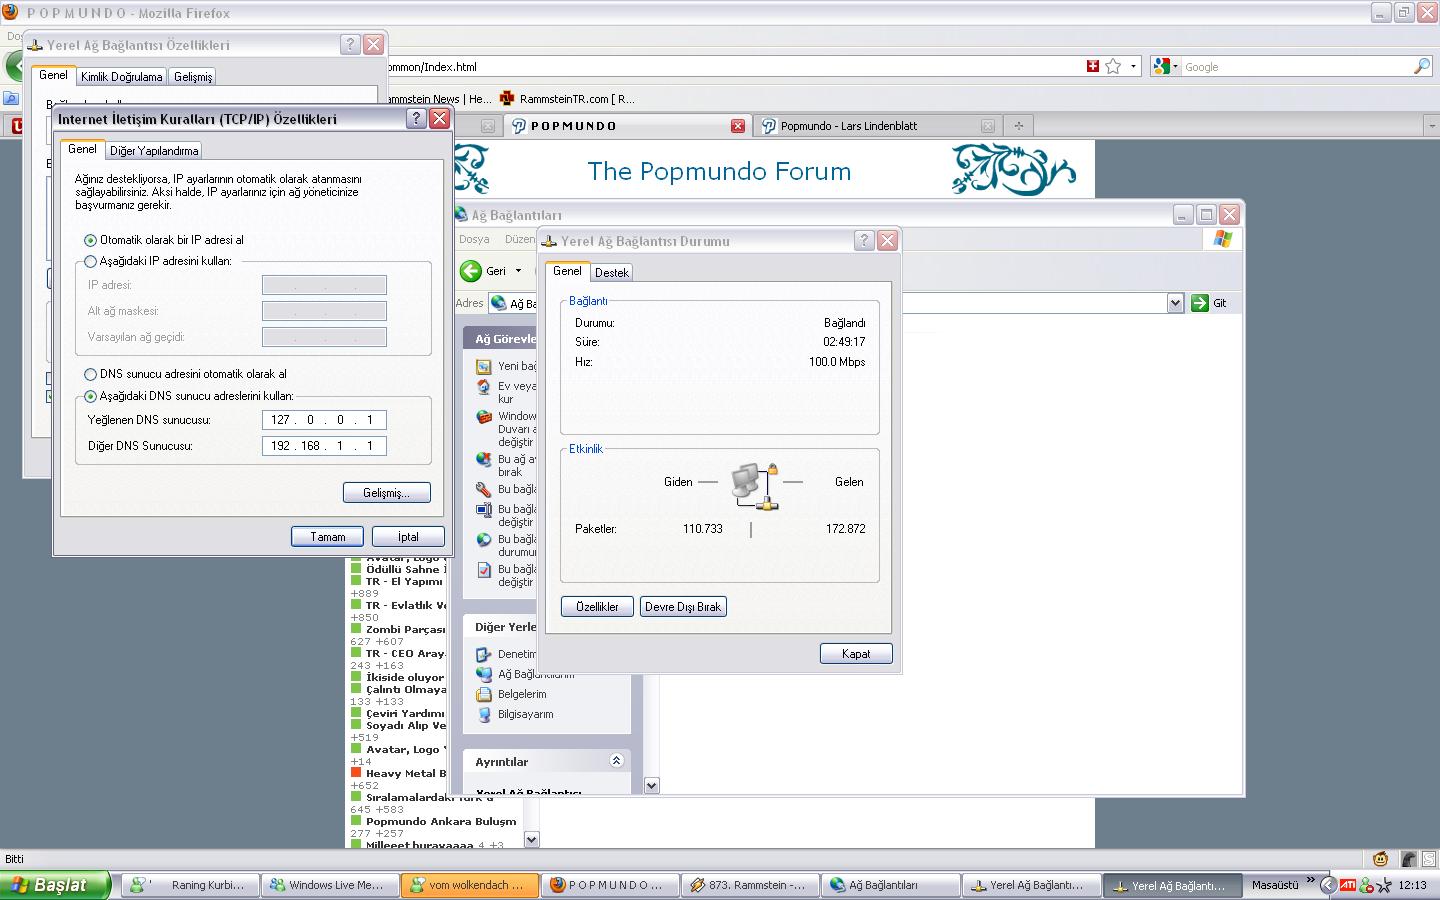Open Özellikler in connection status dialog
The image size is (1440, 900).
(597, 607)
